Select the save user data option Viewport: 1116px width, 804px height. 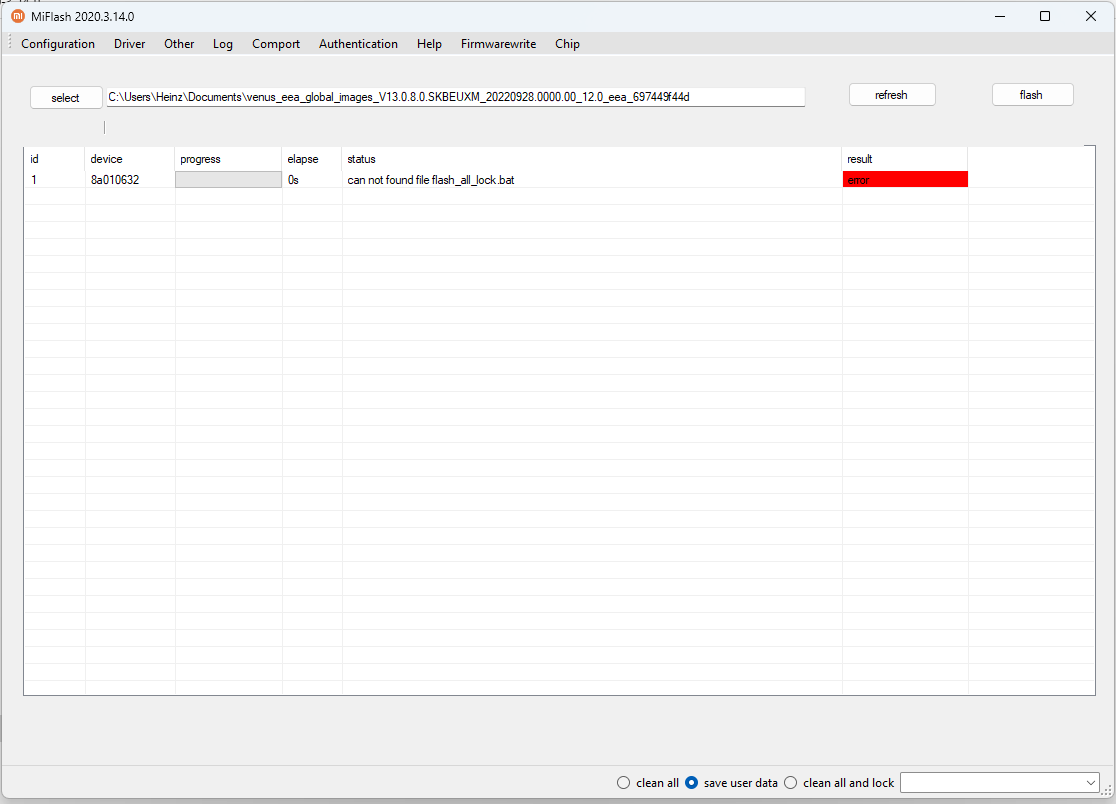(x=691, y=783)
